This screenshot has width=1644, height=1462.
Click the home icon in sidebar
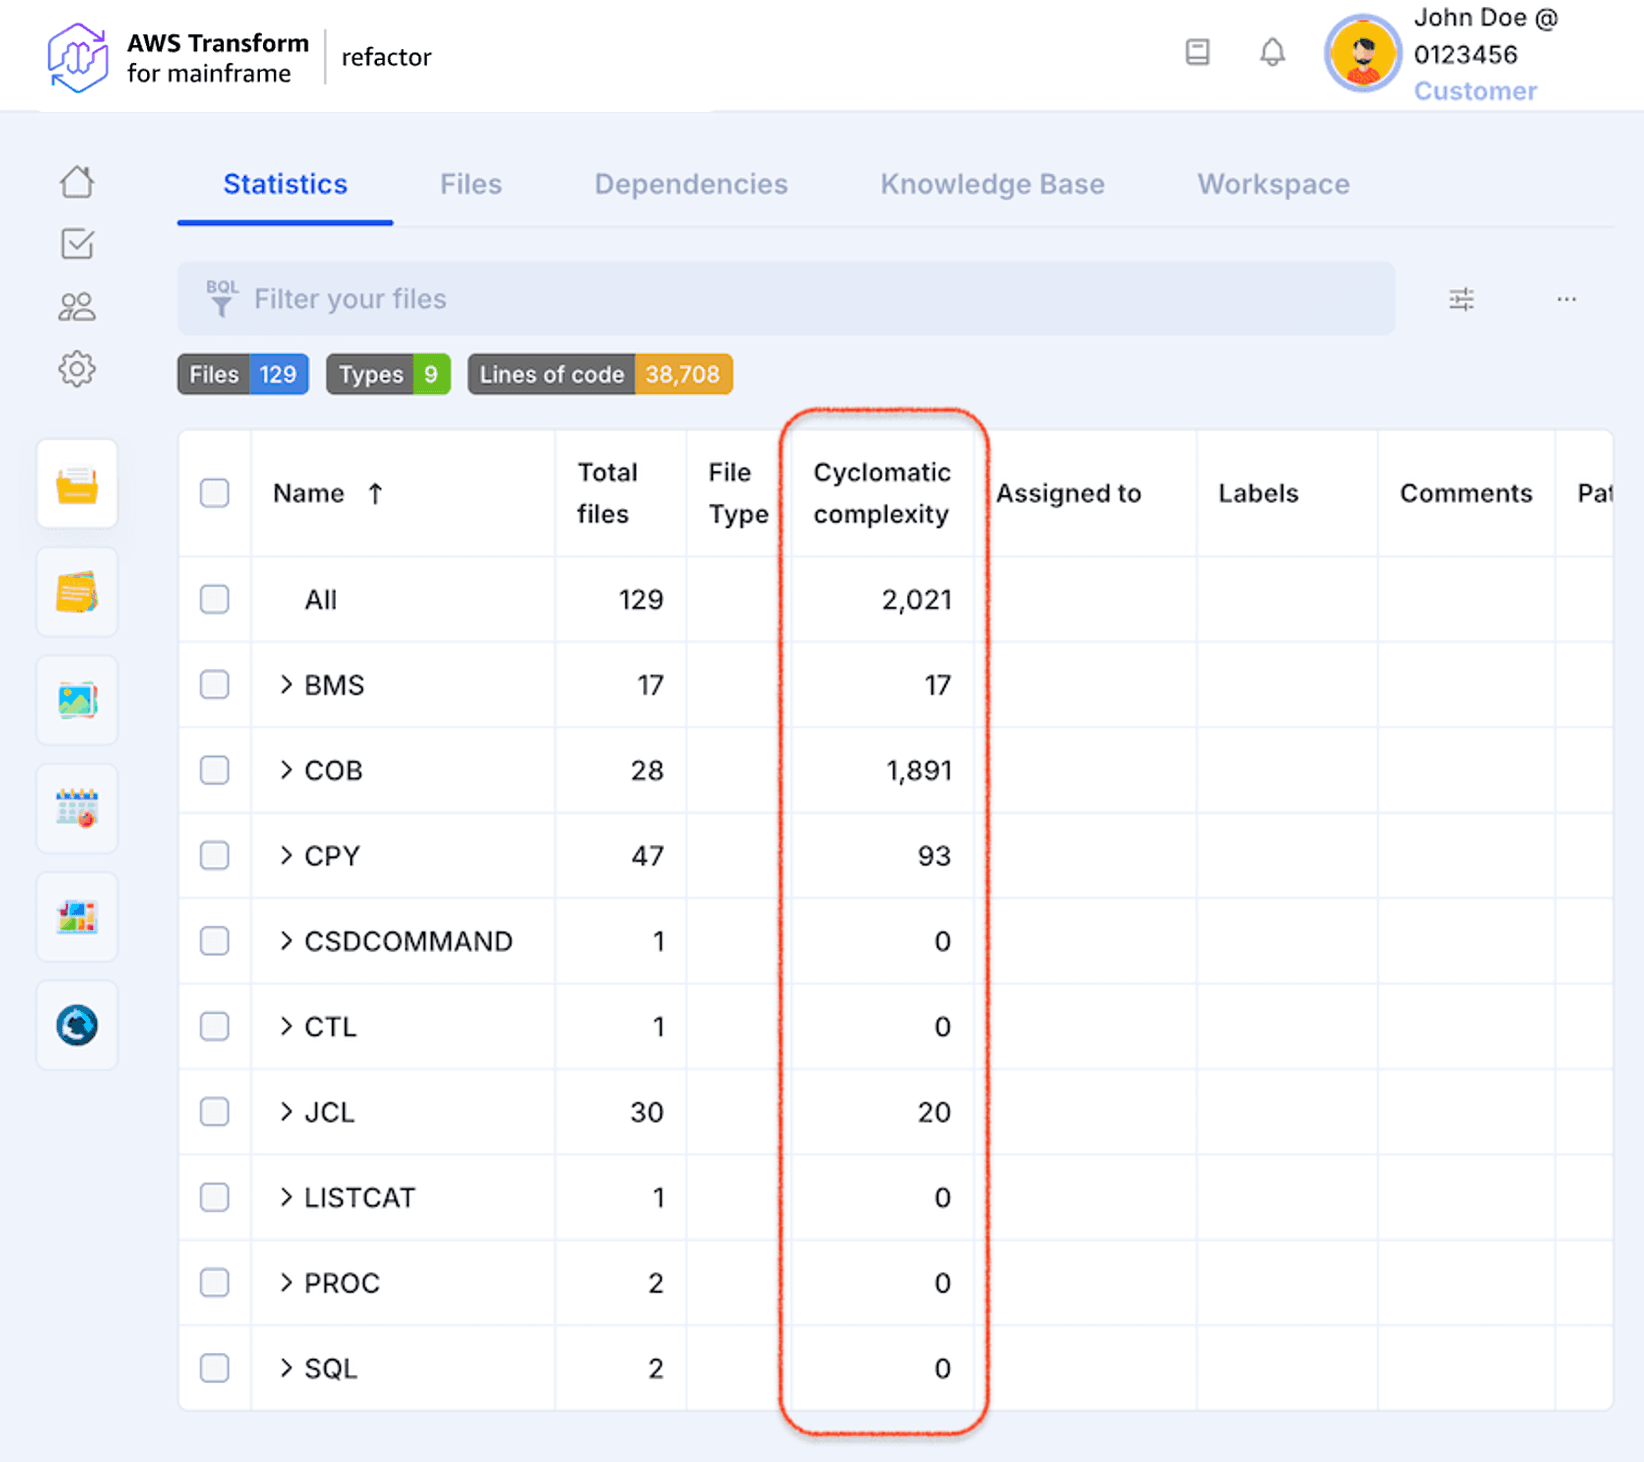[77, 182]
